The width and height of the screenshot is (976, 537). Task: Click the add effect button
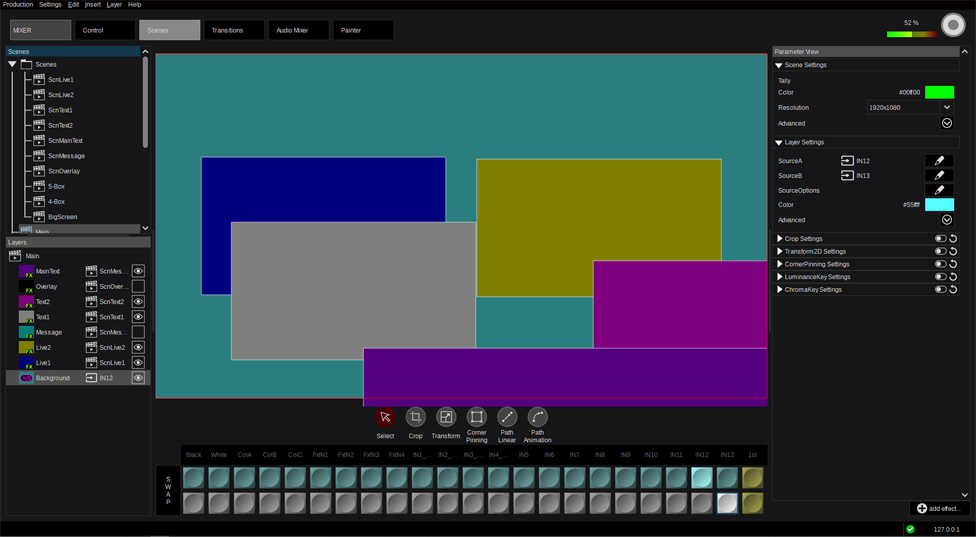click(x=939, y=509)
